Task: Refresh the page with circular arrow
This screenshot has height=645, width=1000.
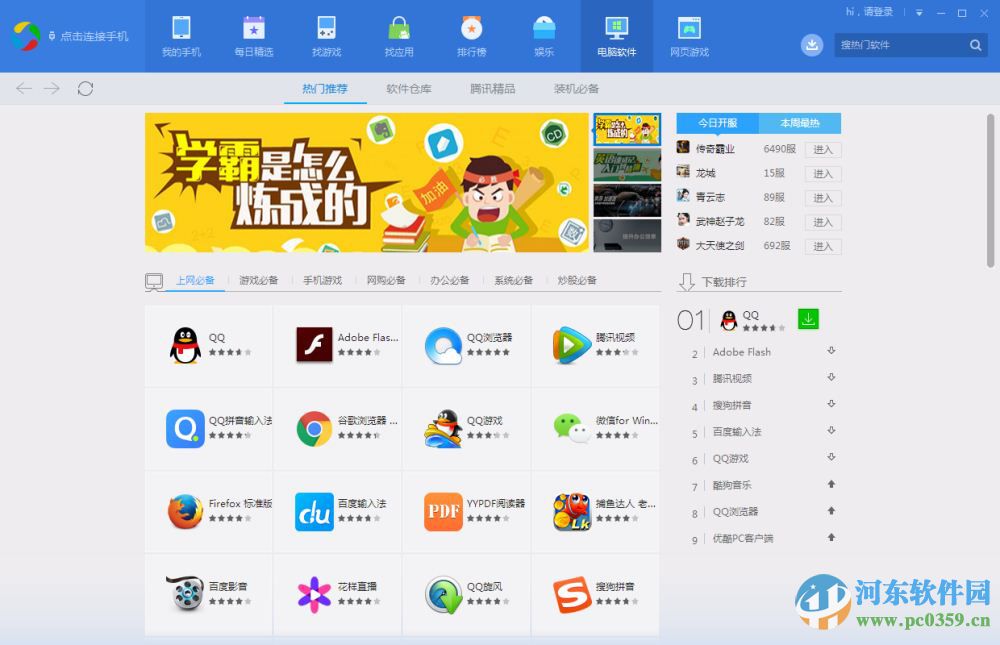Action: click(85, 88)
